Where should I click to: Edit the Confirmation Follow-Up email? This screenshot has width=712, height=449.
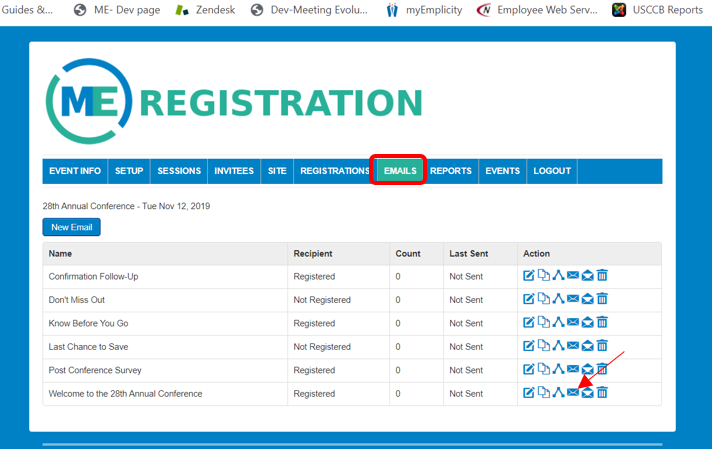point(529,276)
